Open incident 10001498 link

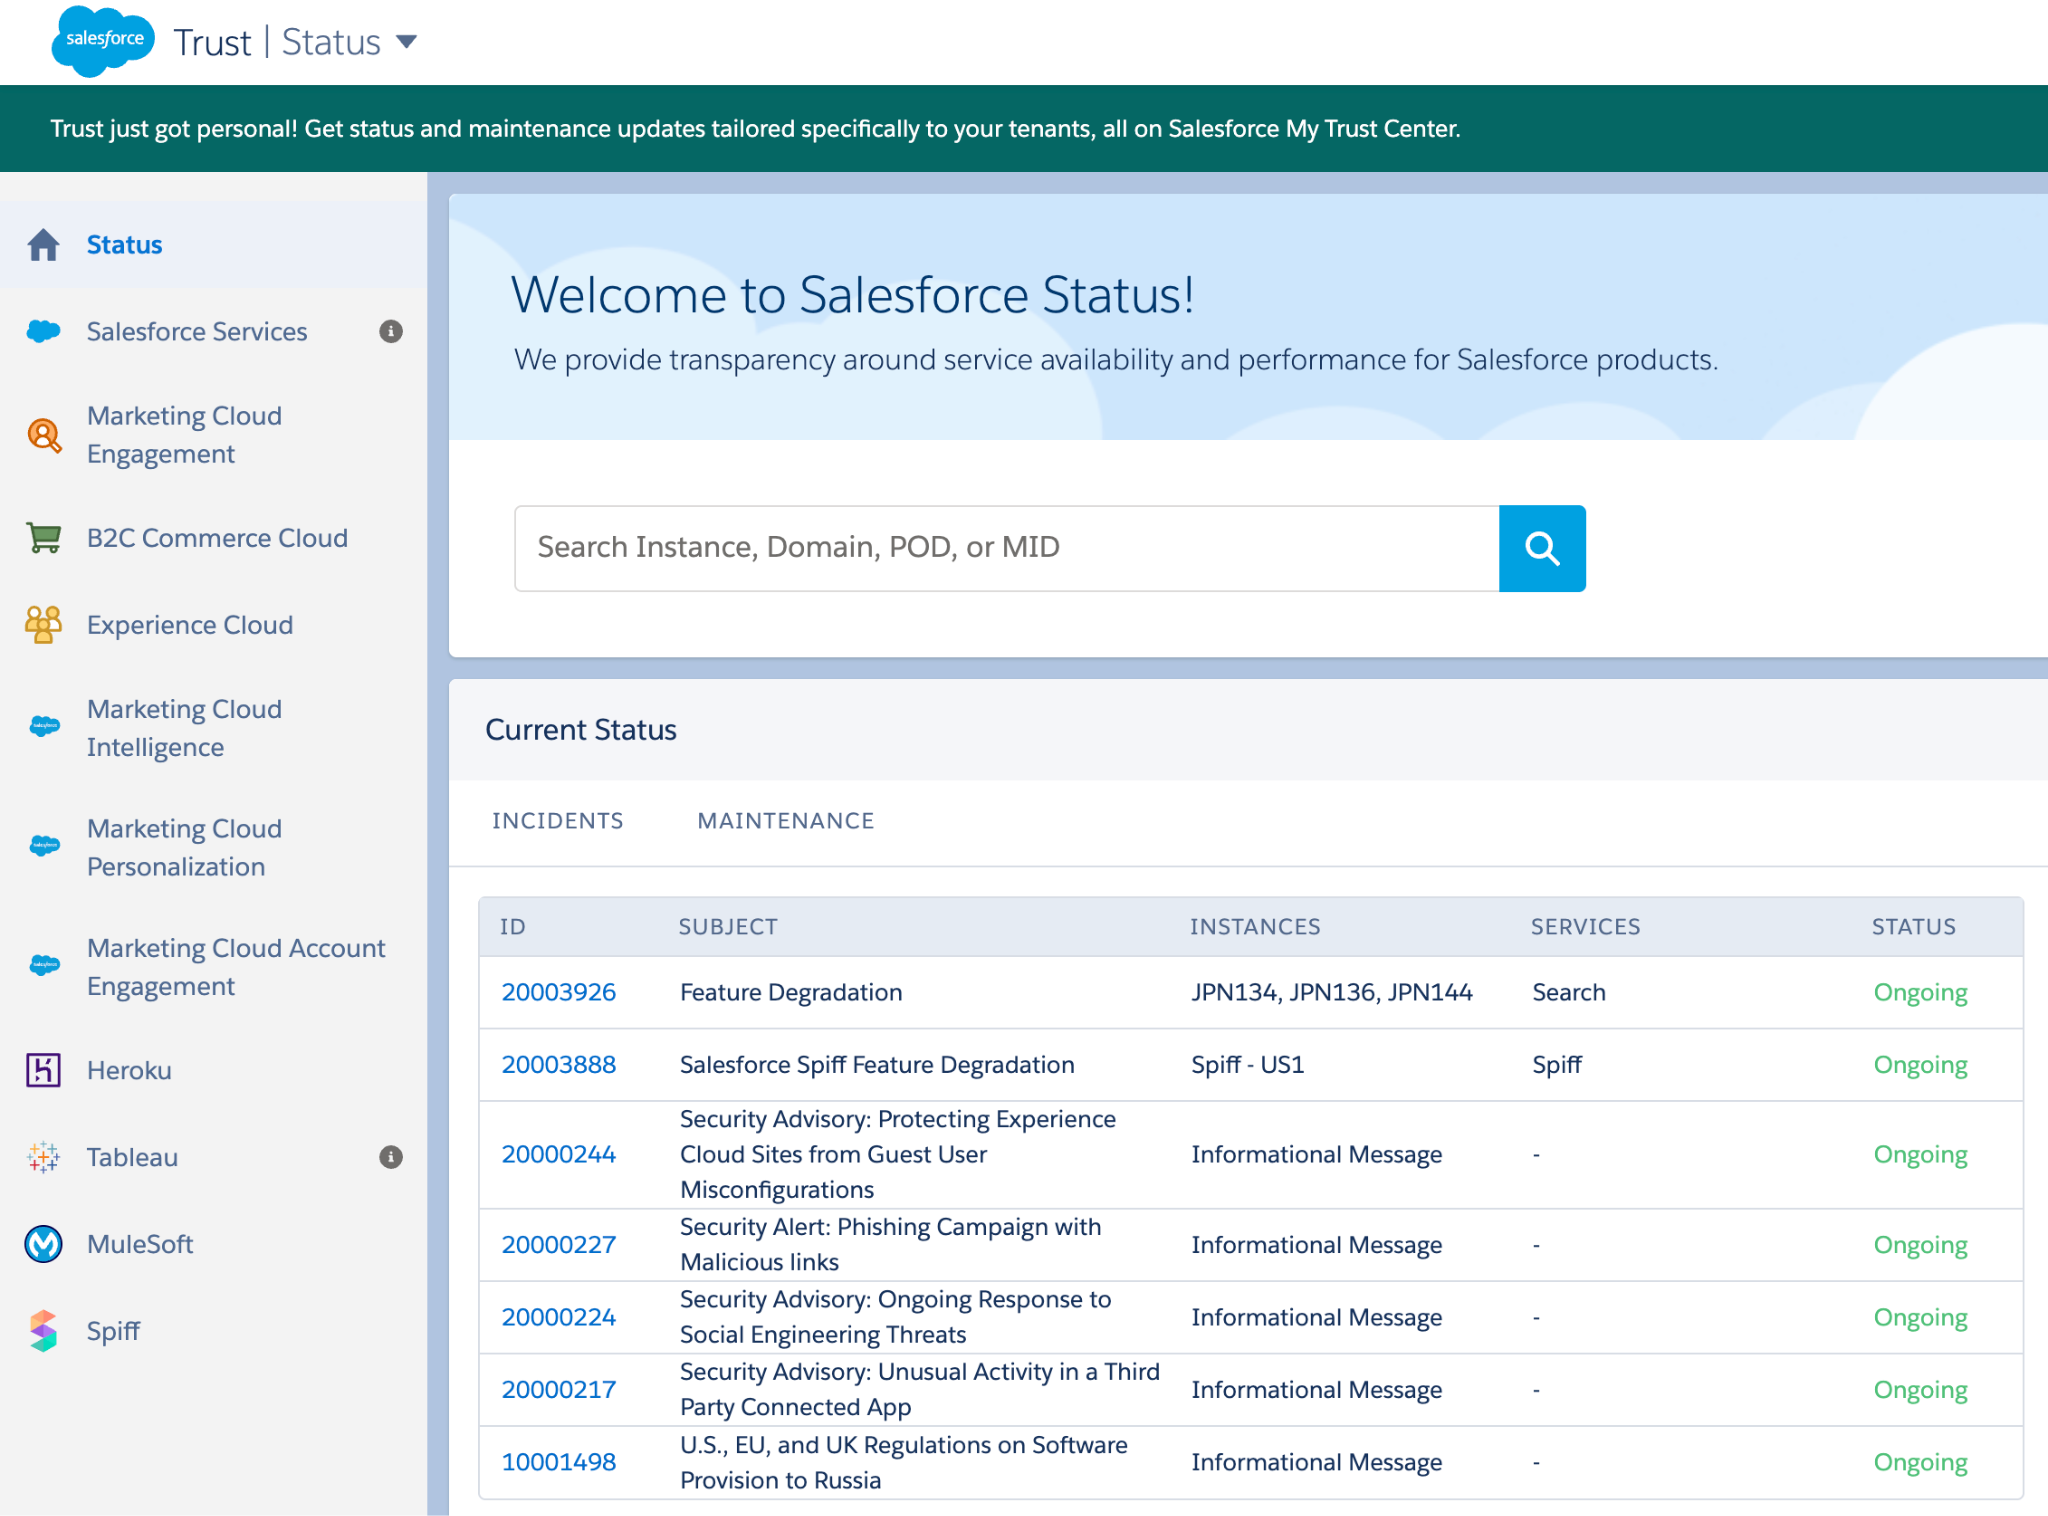pos(558,1462)
